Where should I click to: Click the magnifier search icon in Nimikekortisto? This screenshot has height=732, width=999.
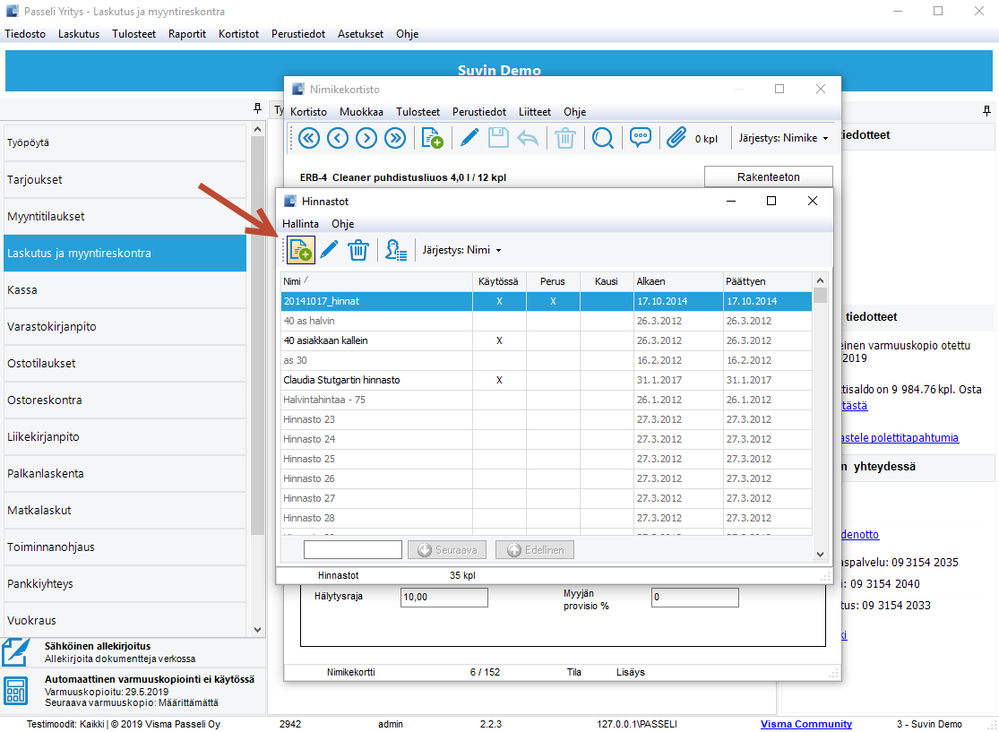tap(603, 138)
